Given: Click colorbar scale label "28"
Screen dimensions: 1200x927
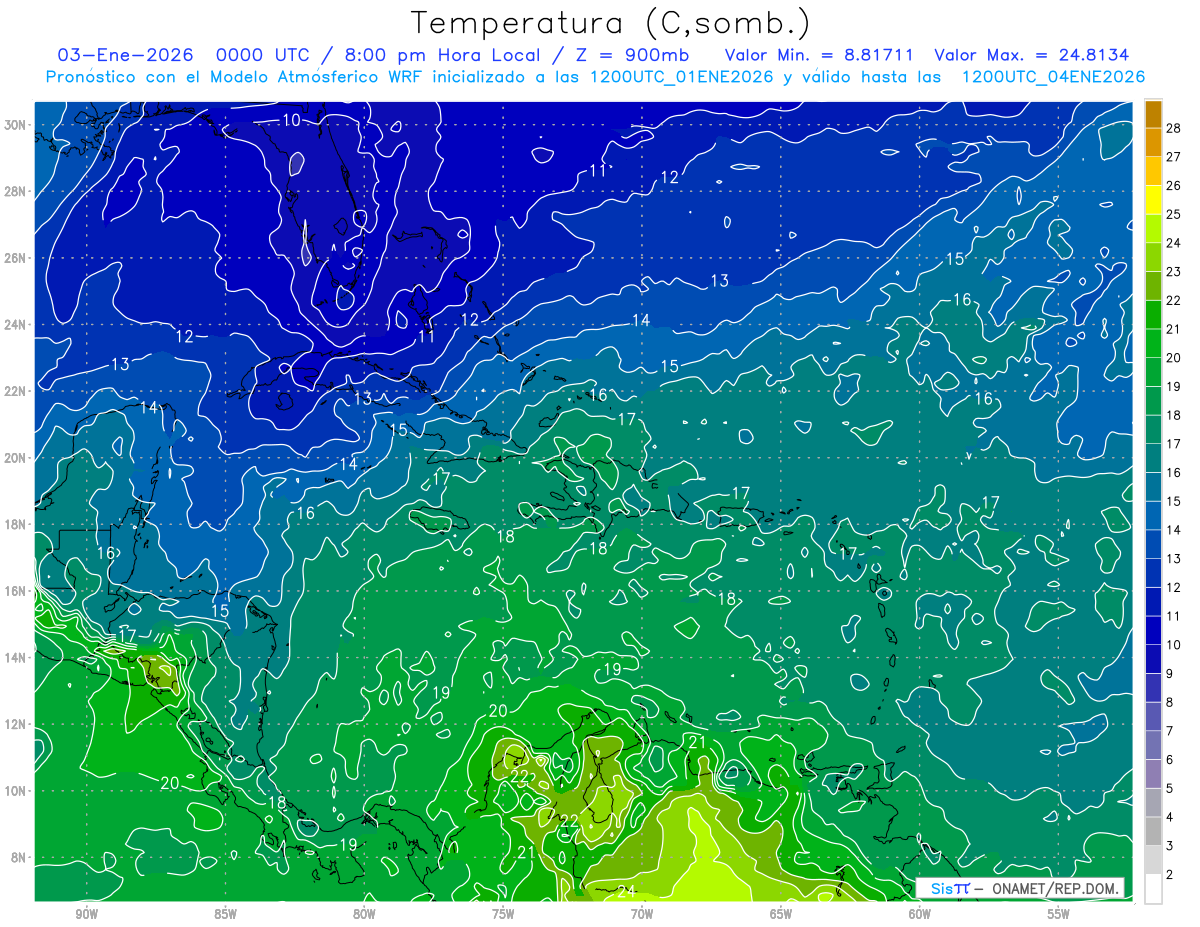Looking at the screenshot, I should pyautogui.click(x=1175, y=128).
